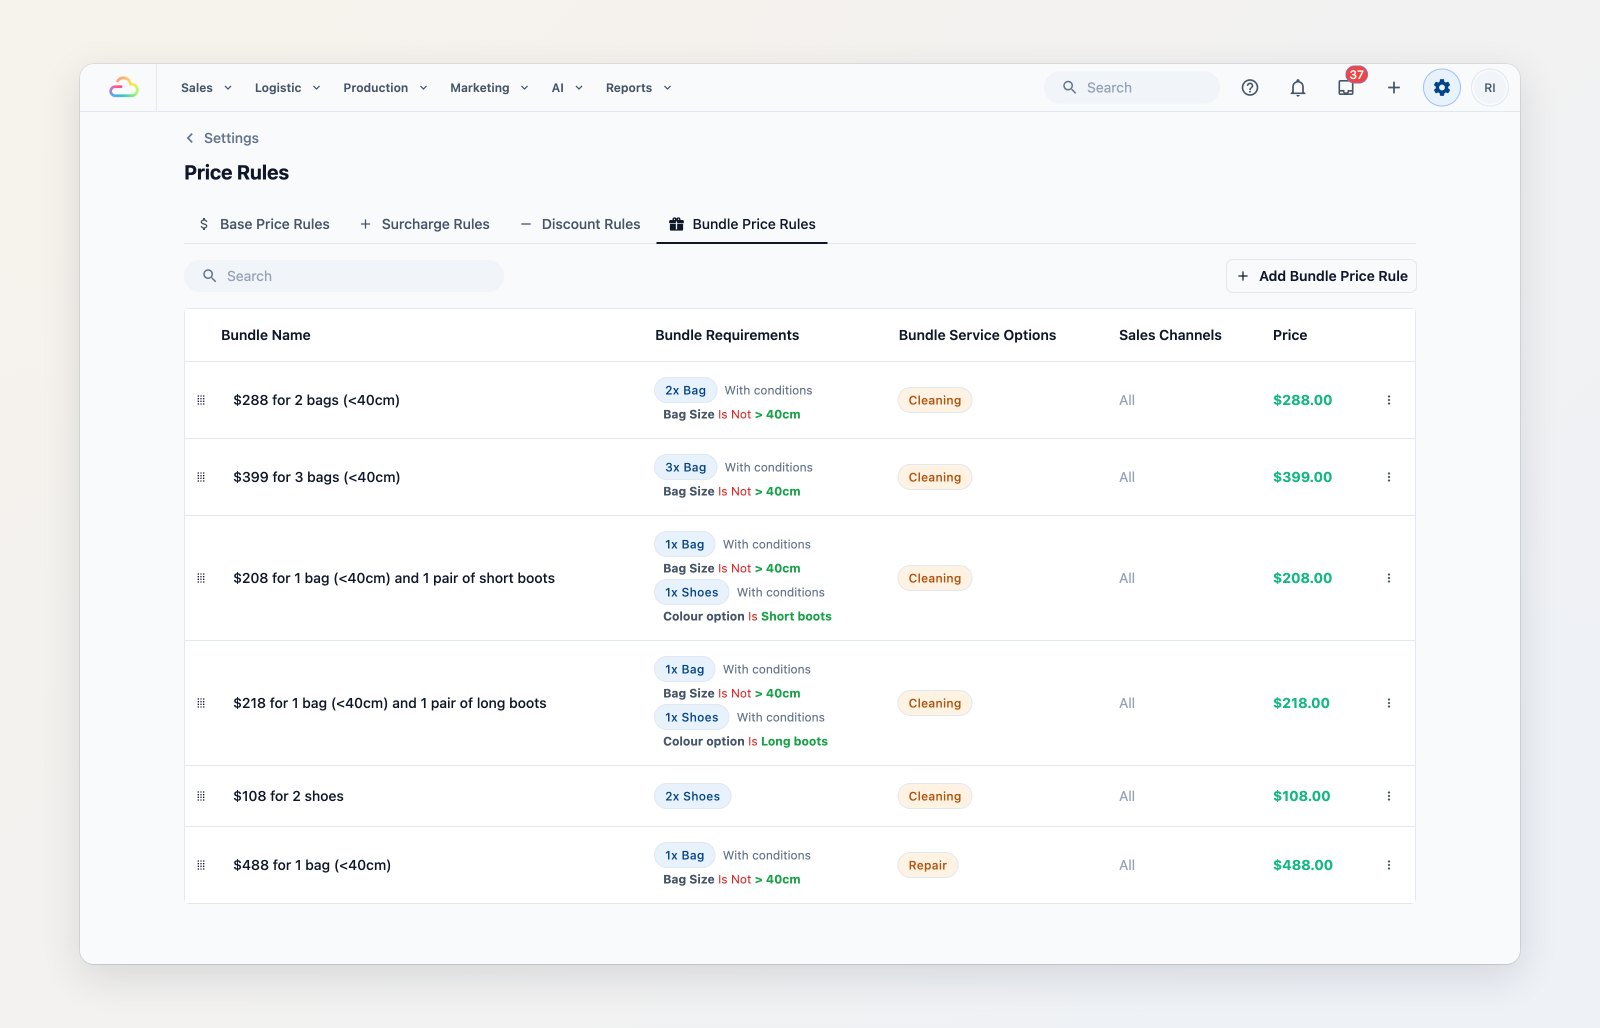
Task: Open more options for $288 bundle
Action: pyautogui.click(x=1389, y=400)
